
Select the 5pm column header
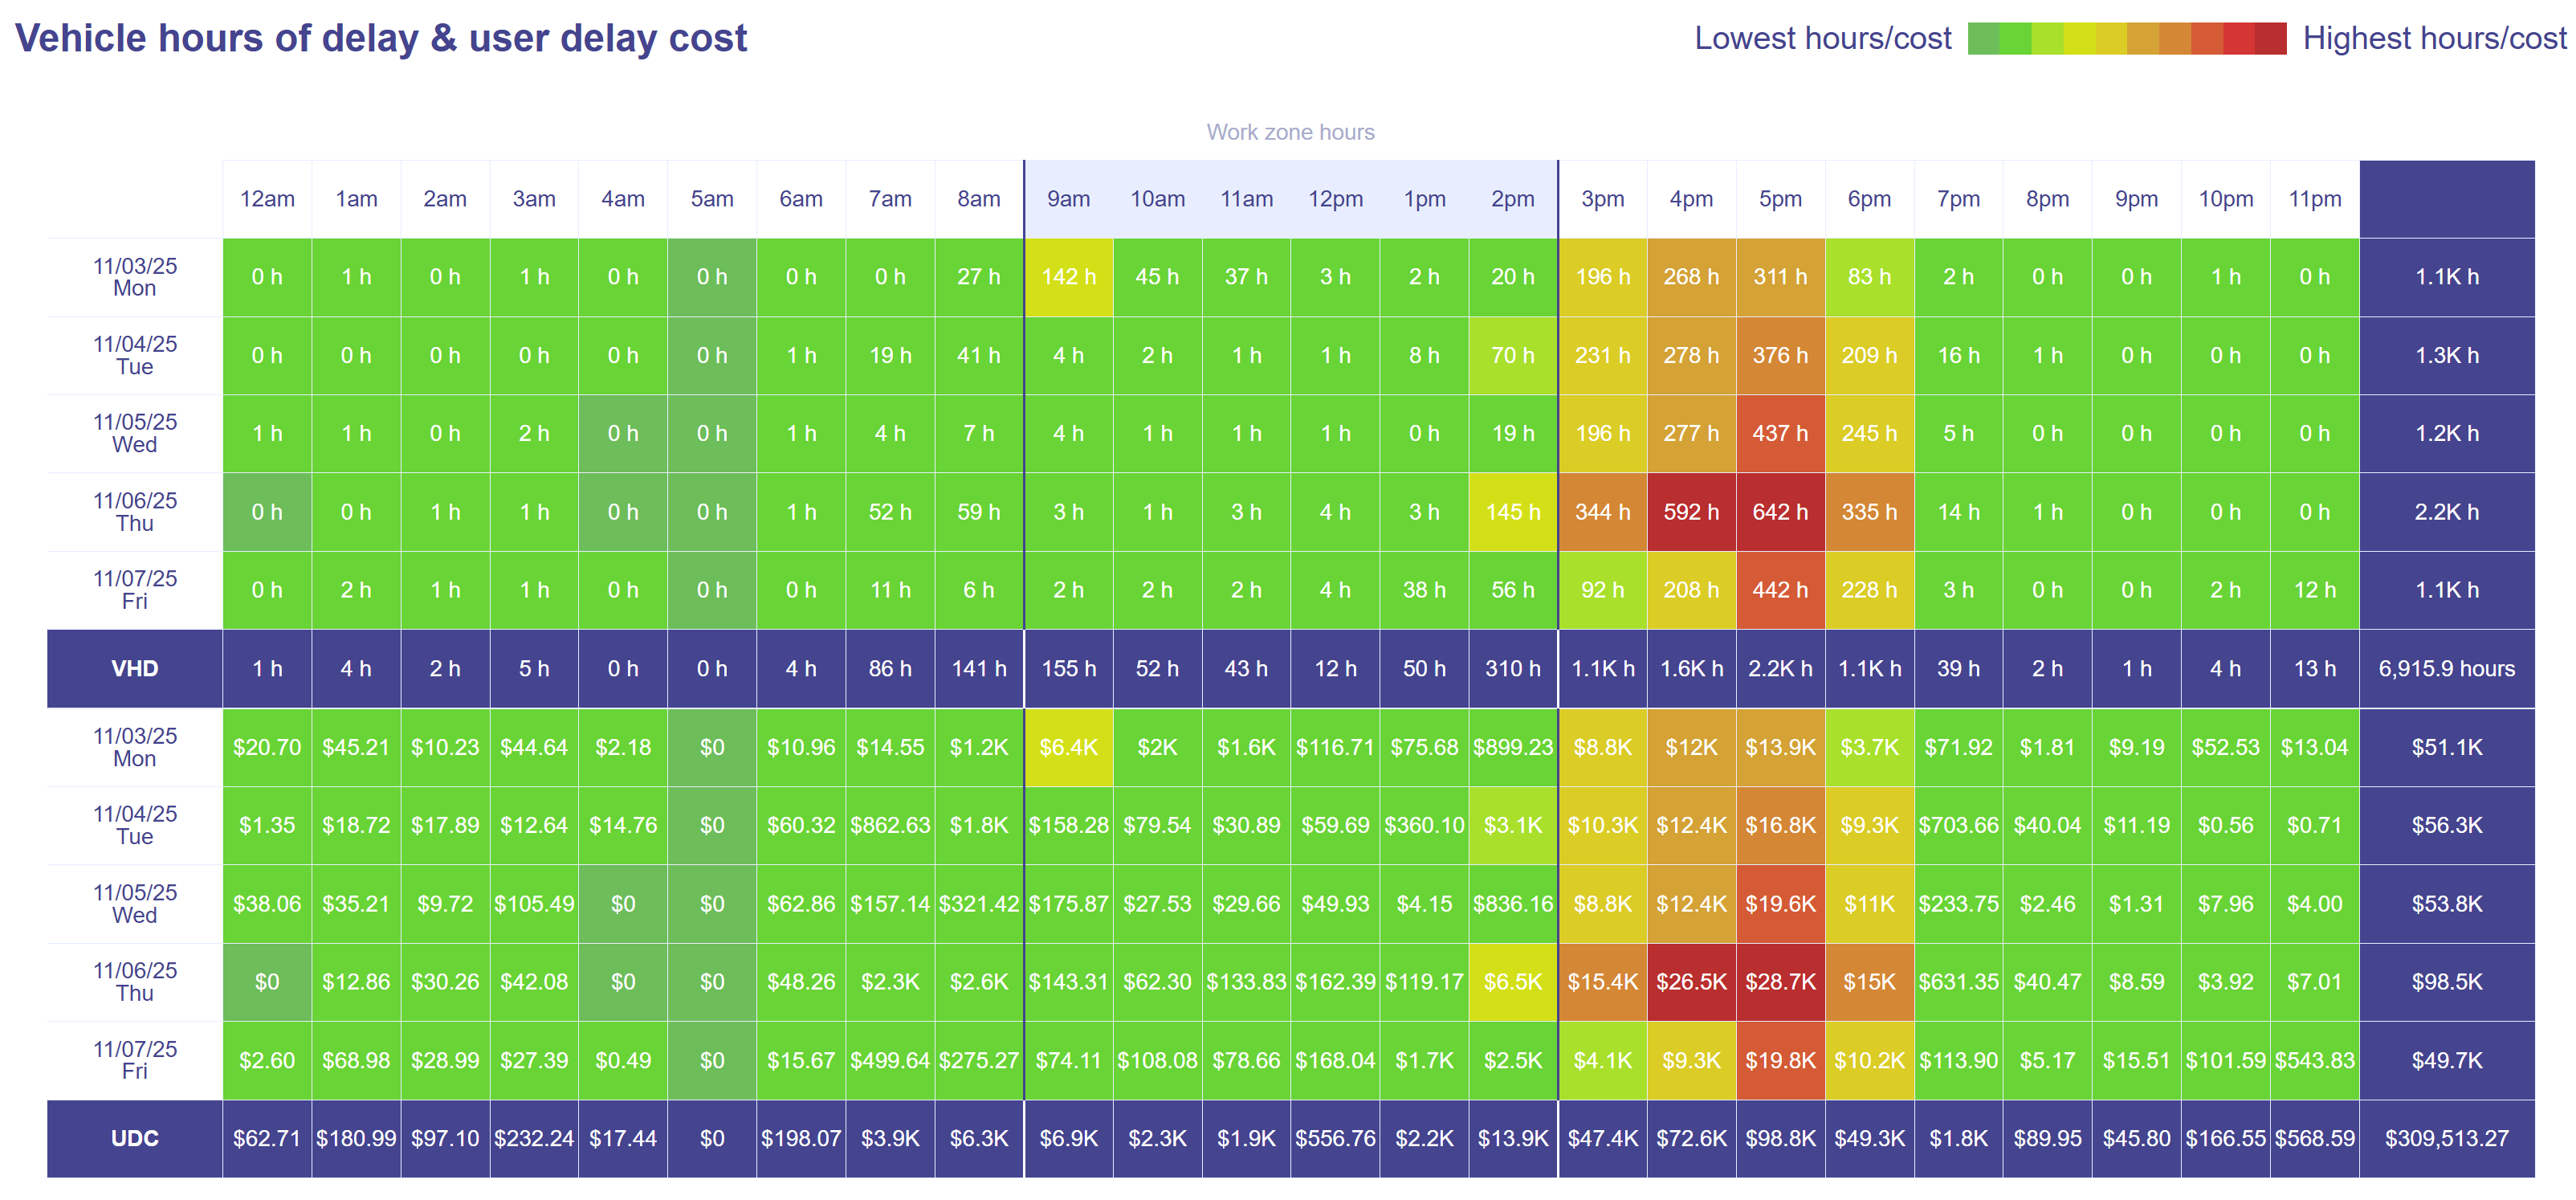pos(1780,199)
